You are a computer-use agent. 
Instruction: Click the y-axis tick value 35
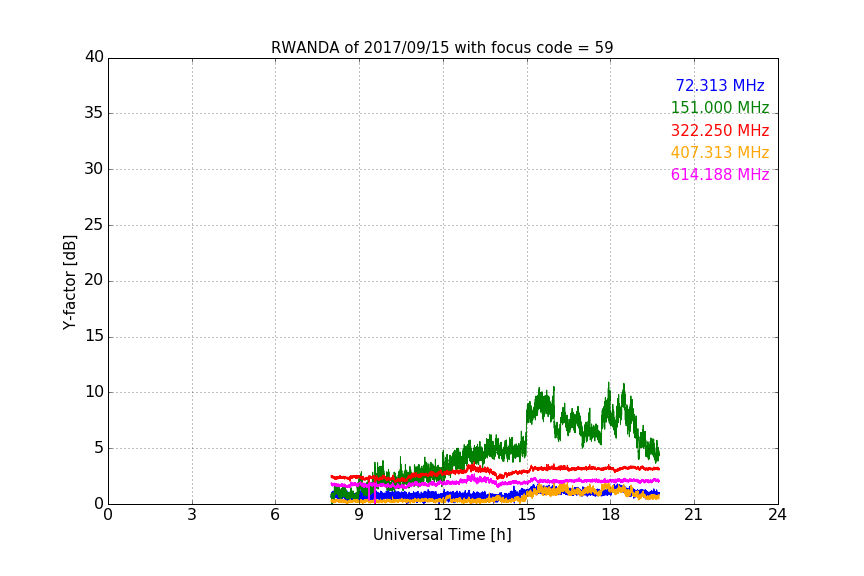coord(94,113)
